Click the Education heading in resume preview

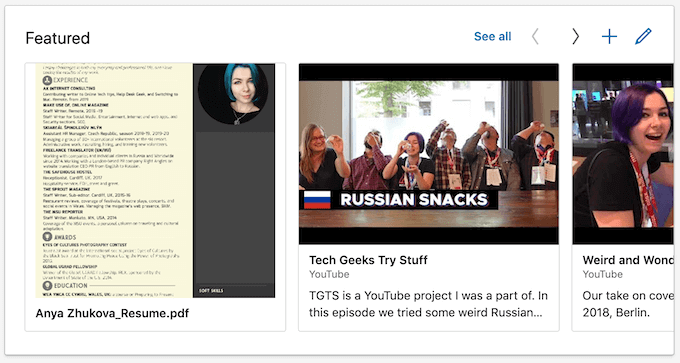click(x=65, y=286)
